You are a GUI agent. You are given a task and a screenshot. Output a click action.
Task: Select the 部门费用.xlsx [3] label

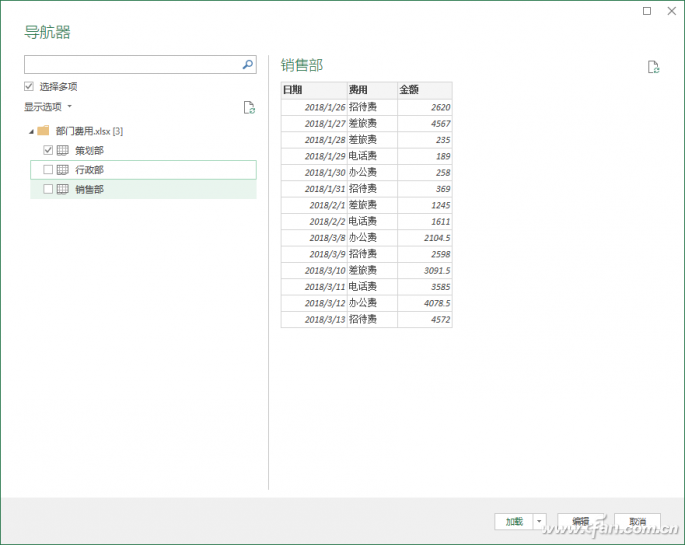(x=89, y=131)
